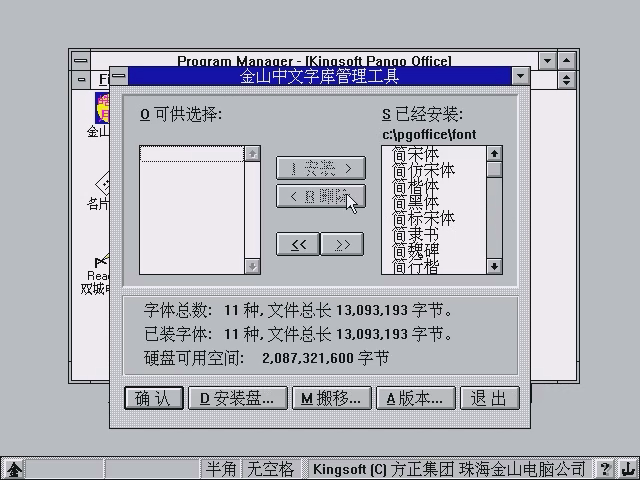Click the 金 input method icon in status bar

click(x=14, y=469)
